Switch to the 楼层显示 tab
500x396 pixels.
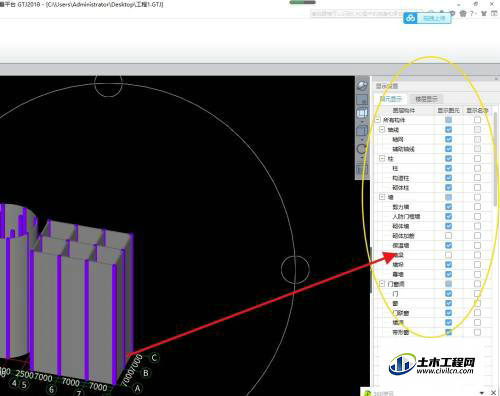click(x=426, y=99)
